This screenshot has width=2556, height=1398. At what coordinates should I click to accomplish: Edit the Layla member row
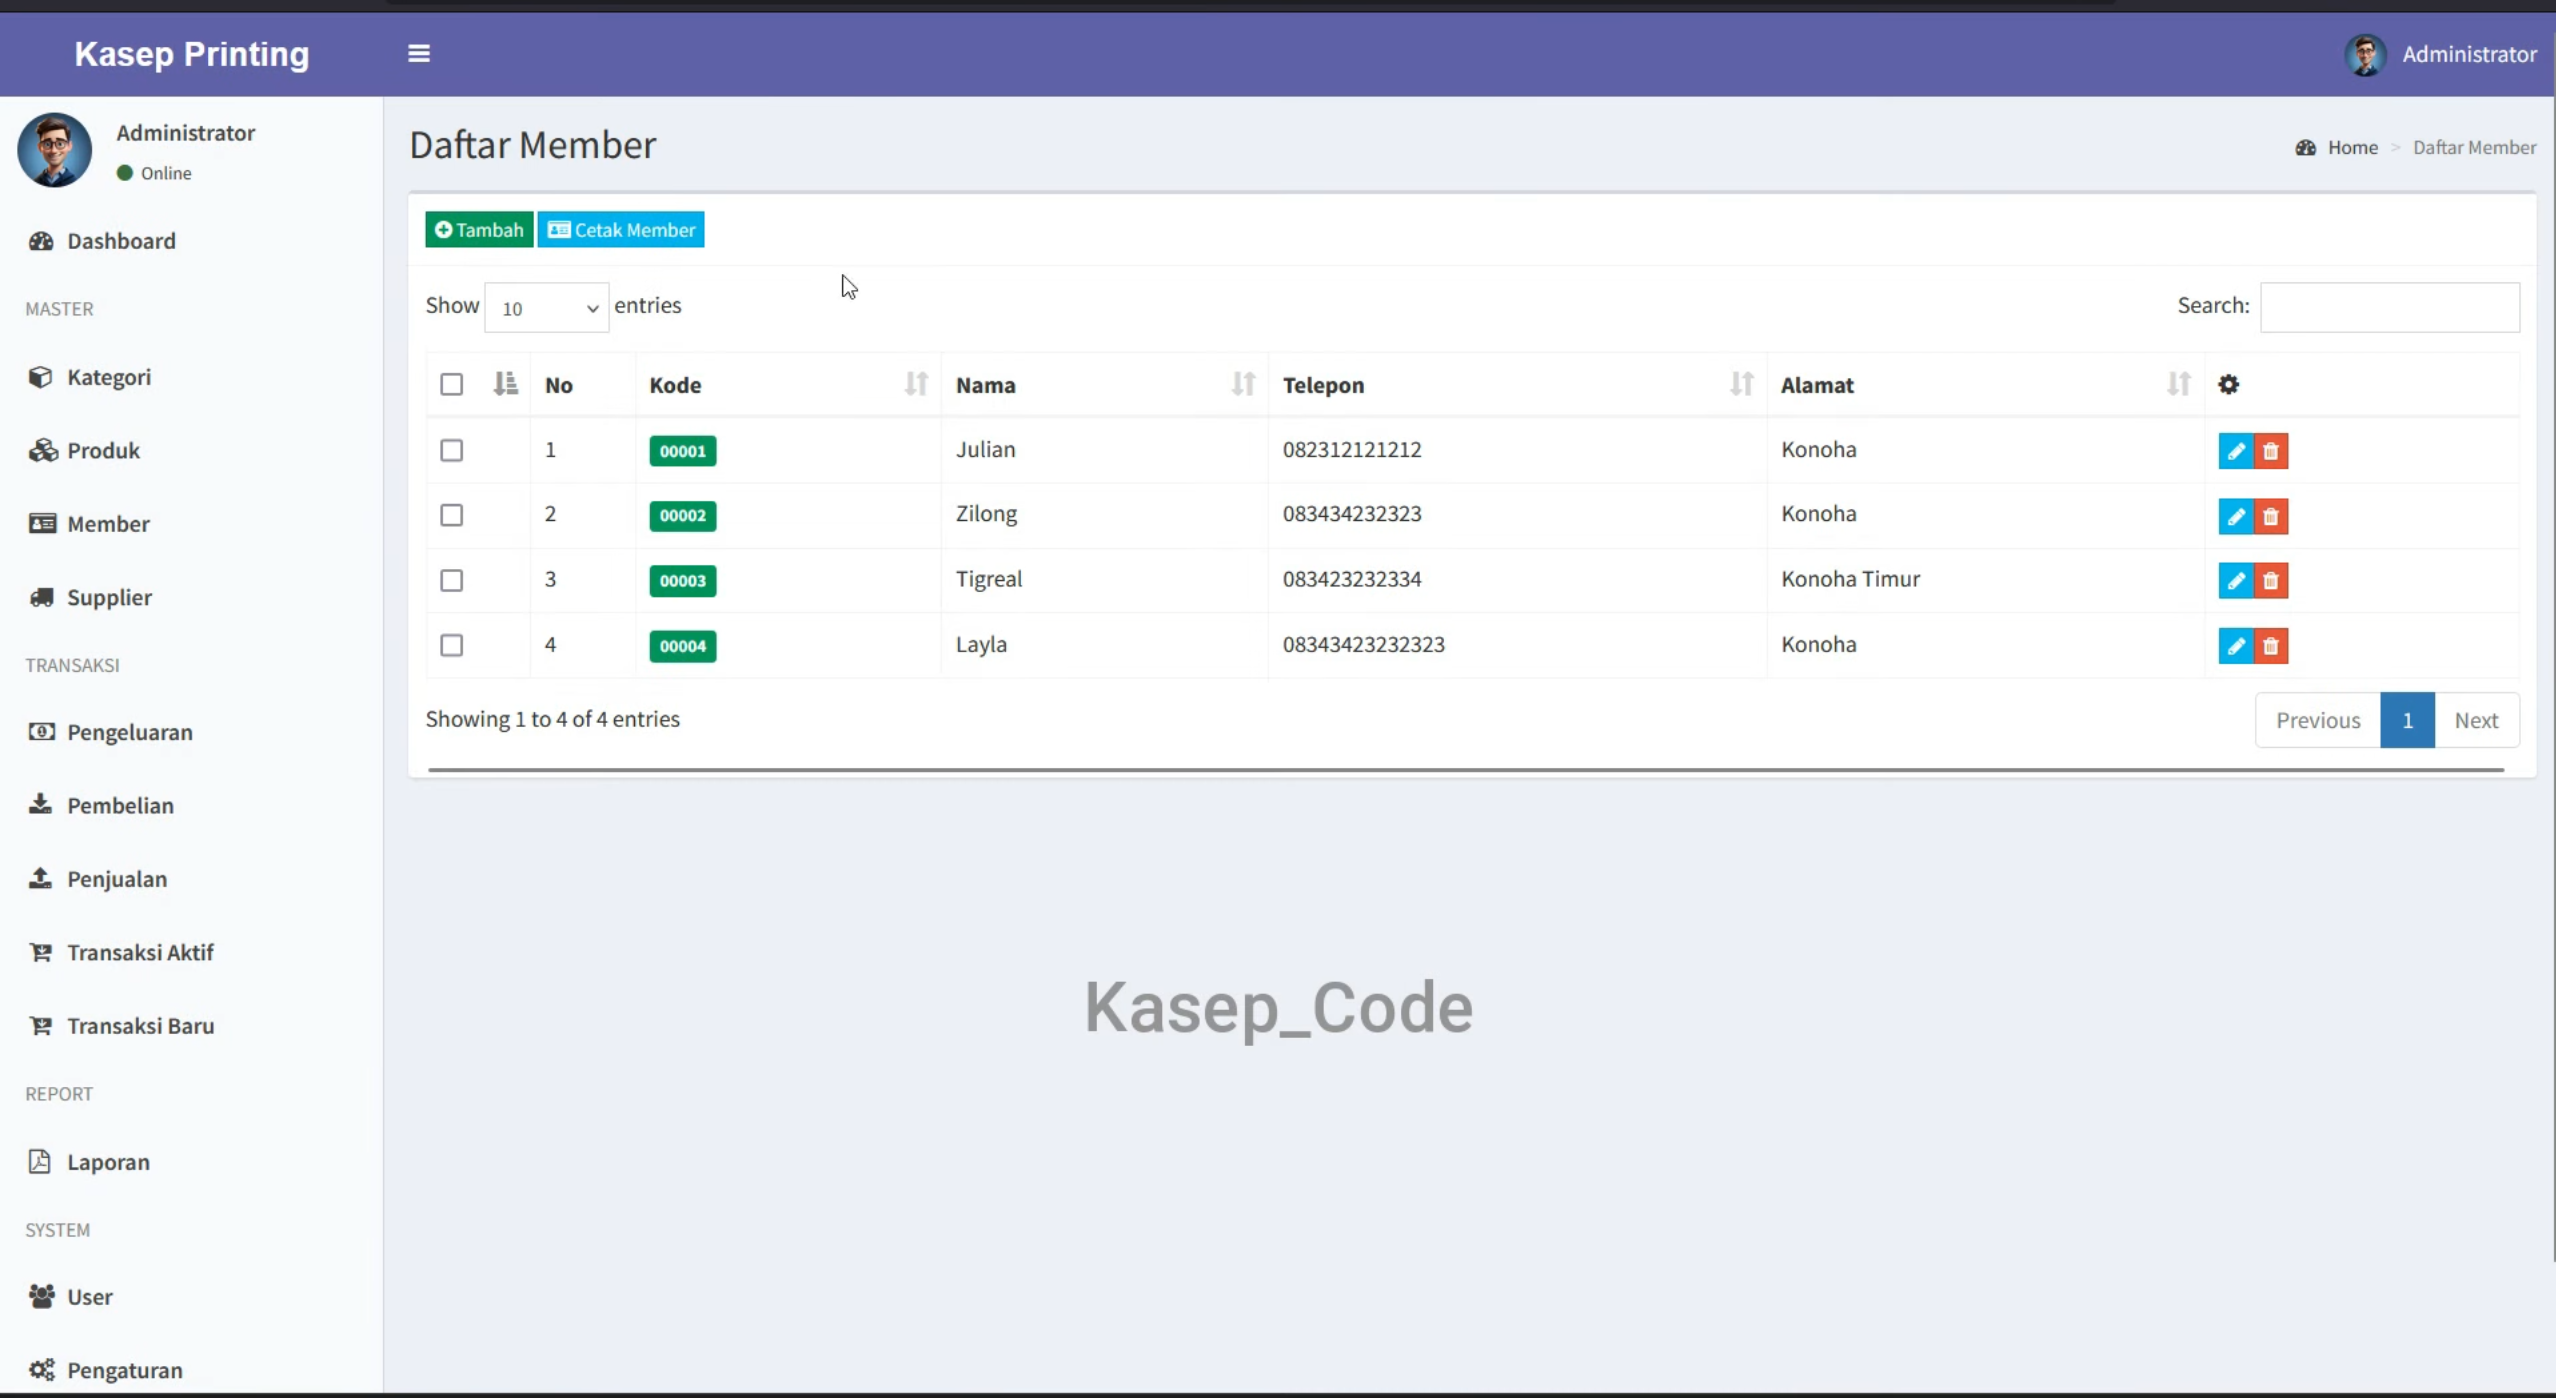tap(2235, 646)
